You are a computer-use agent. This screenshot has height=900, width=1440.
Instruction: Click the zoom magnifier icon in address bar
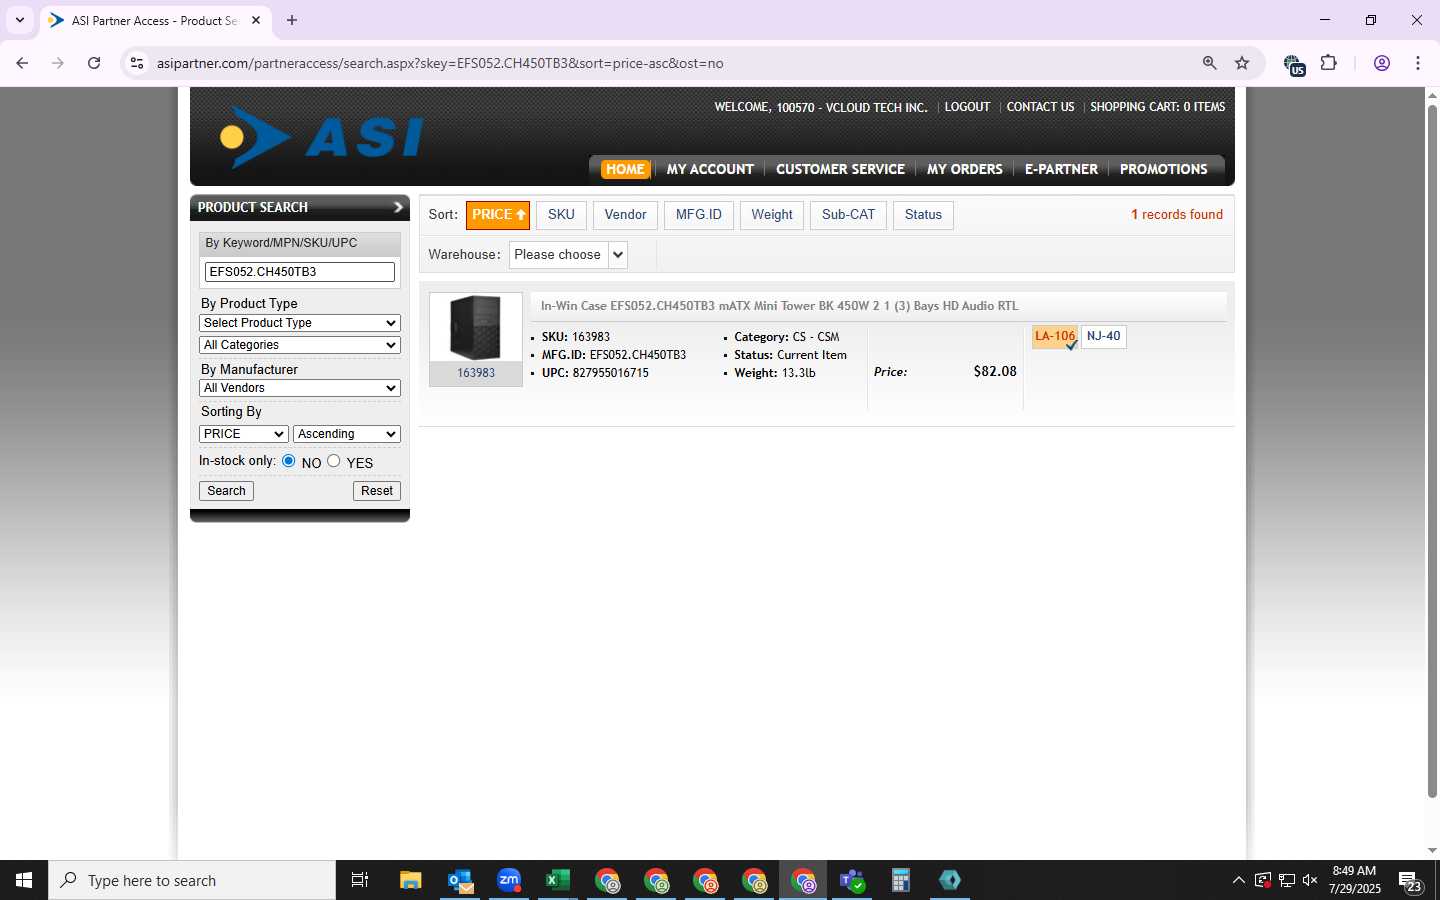[x=1210, y=63]
